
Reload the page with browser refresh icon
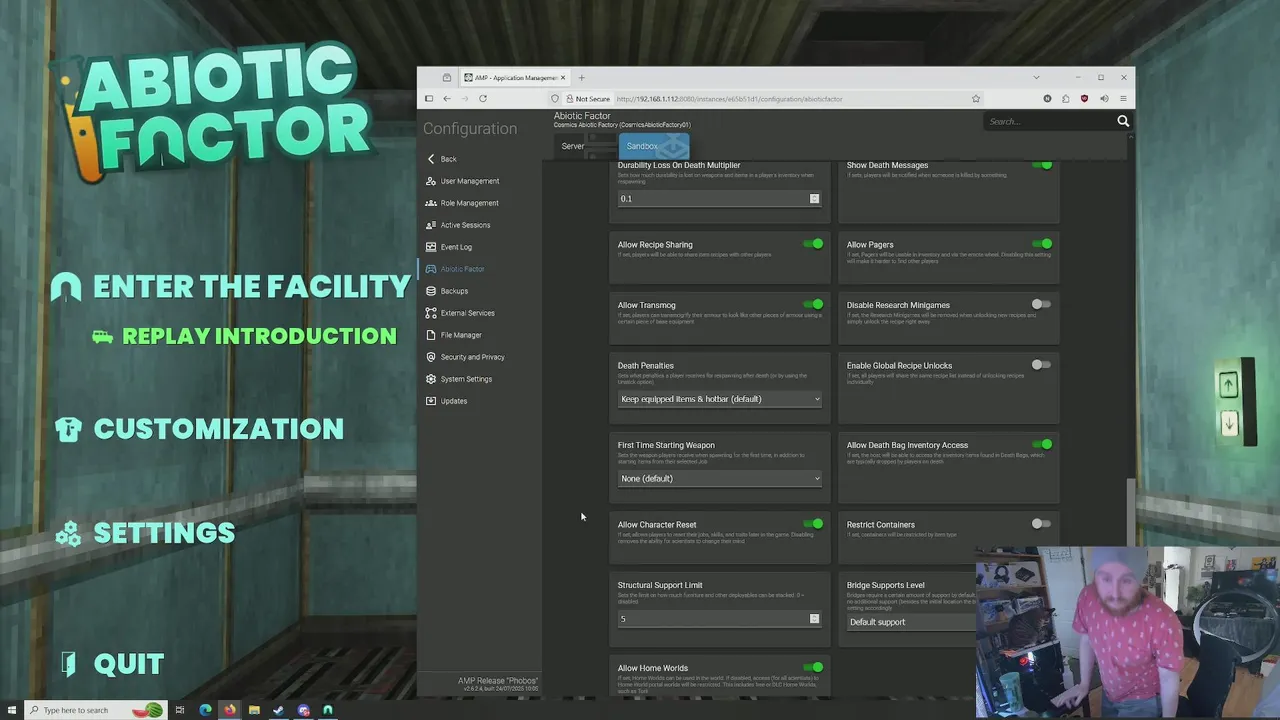tap(483, 98)
